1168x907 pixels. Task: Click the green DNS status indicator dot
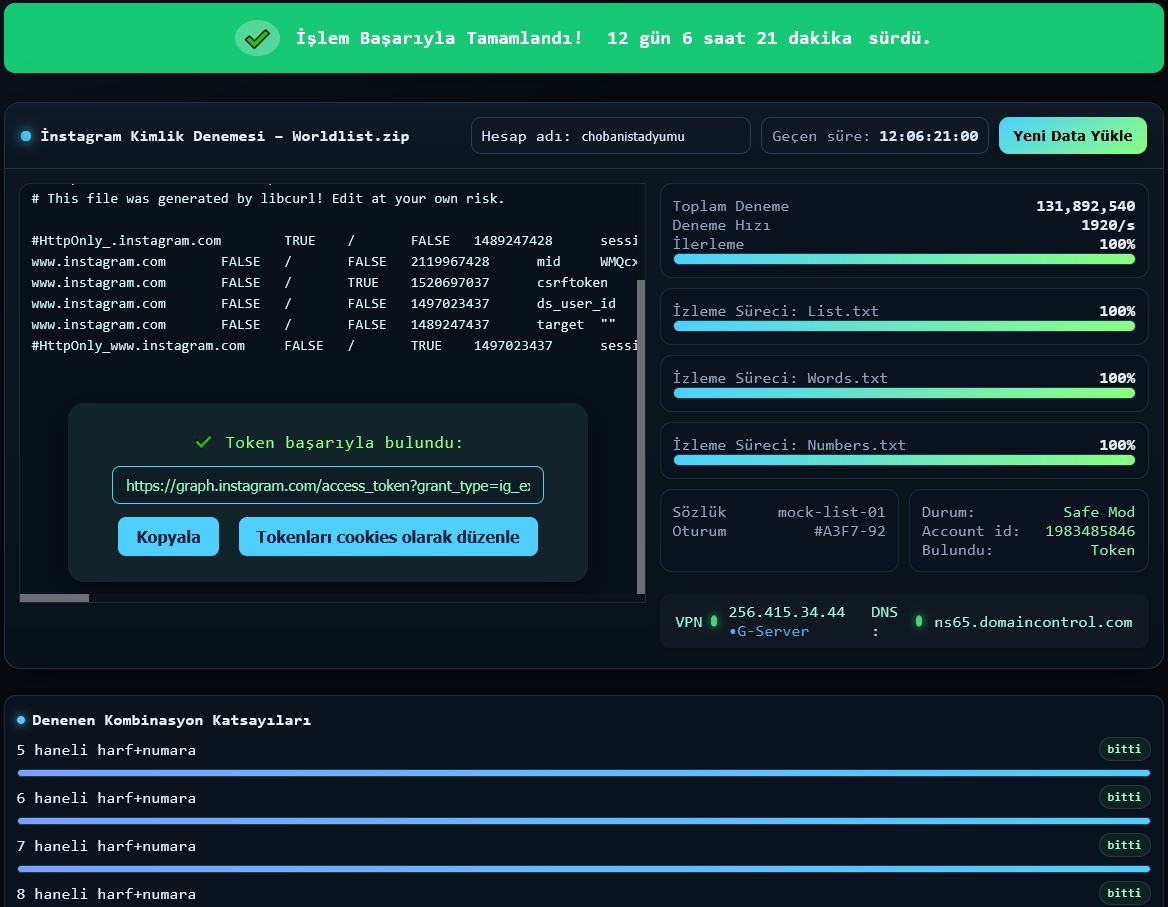(918, 621)
